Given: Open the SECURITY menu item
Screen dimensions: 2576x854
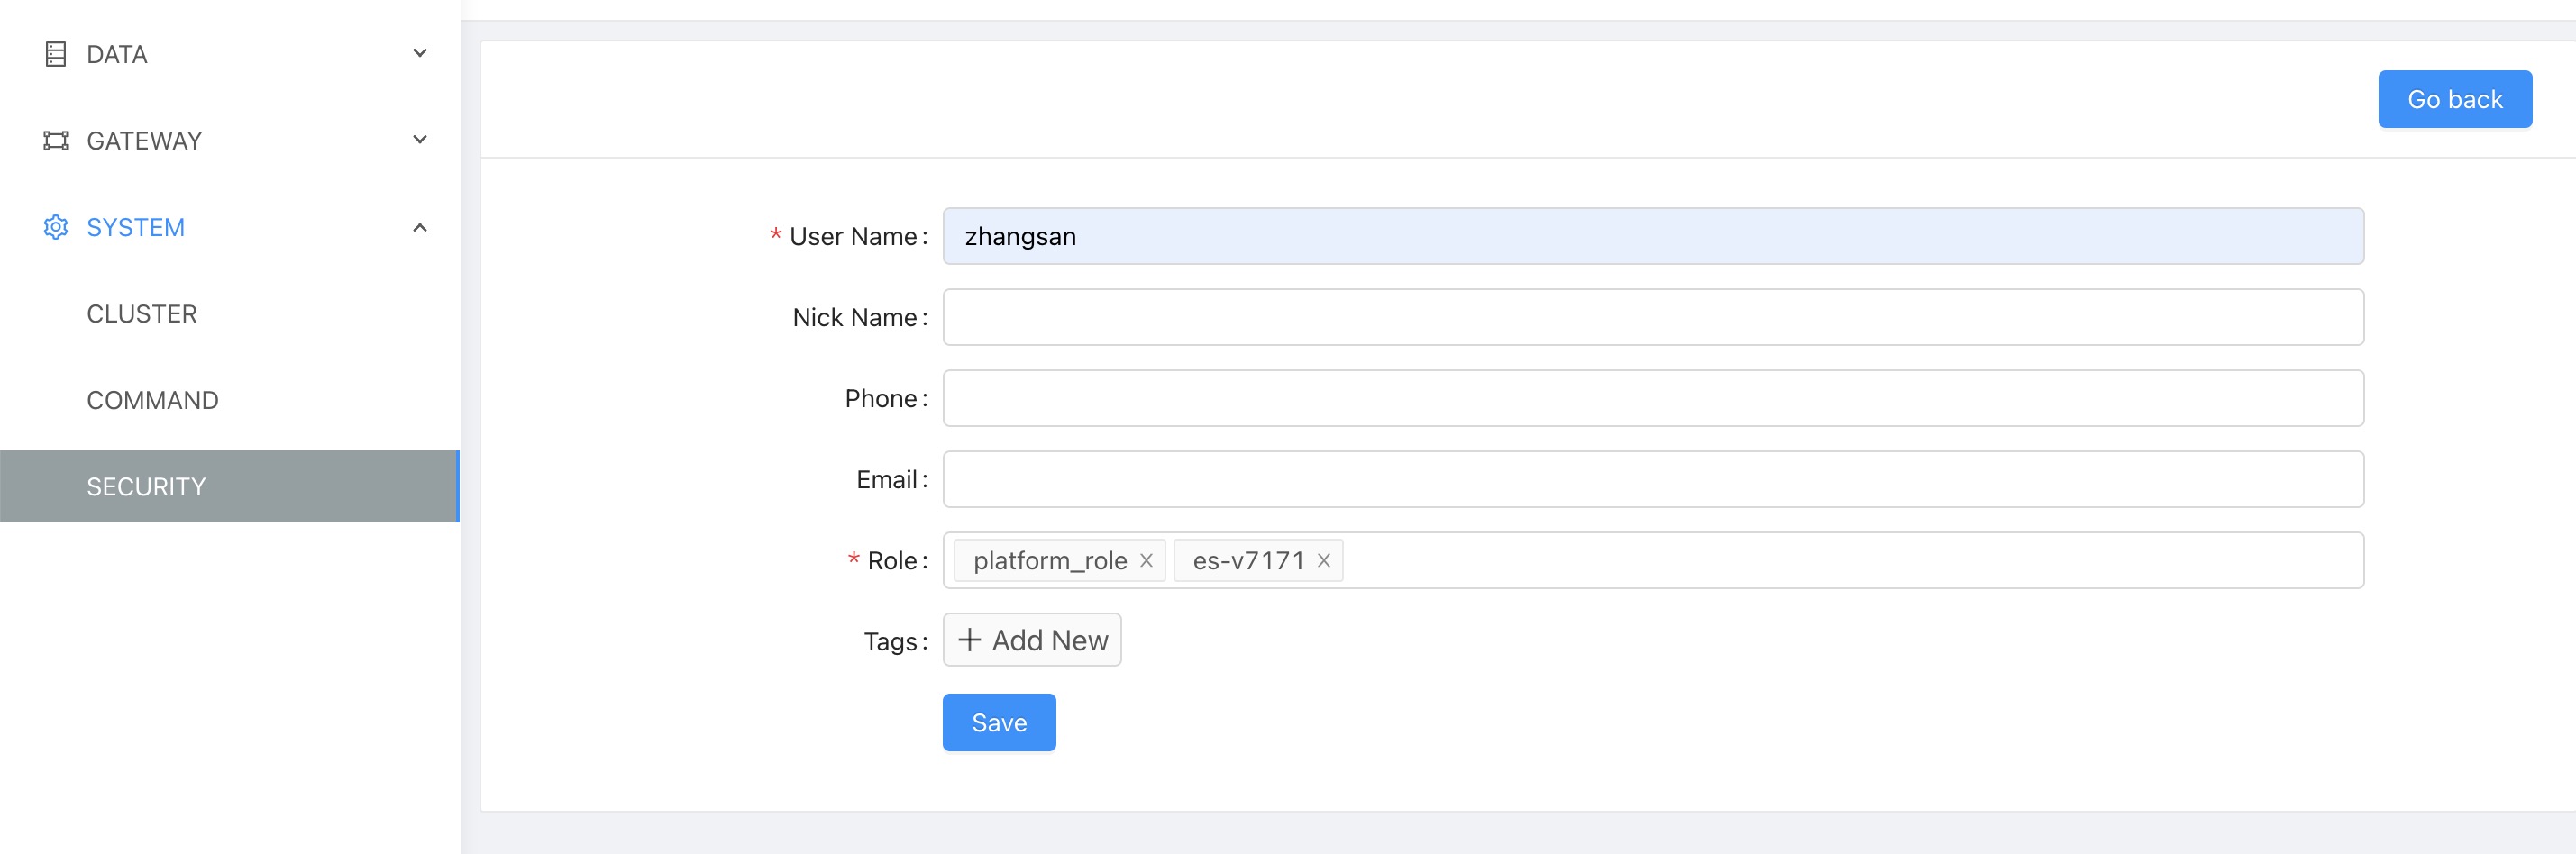Looking at the screenshot, I should pos(146,486).
